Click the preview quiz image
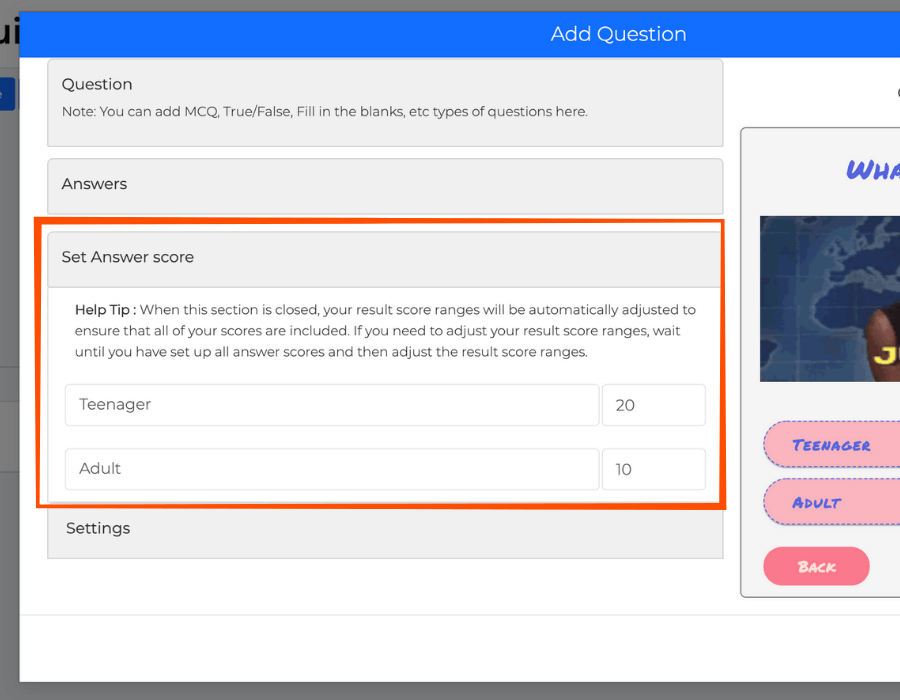Viewport: 900px width, 700px height. 830,299
